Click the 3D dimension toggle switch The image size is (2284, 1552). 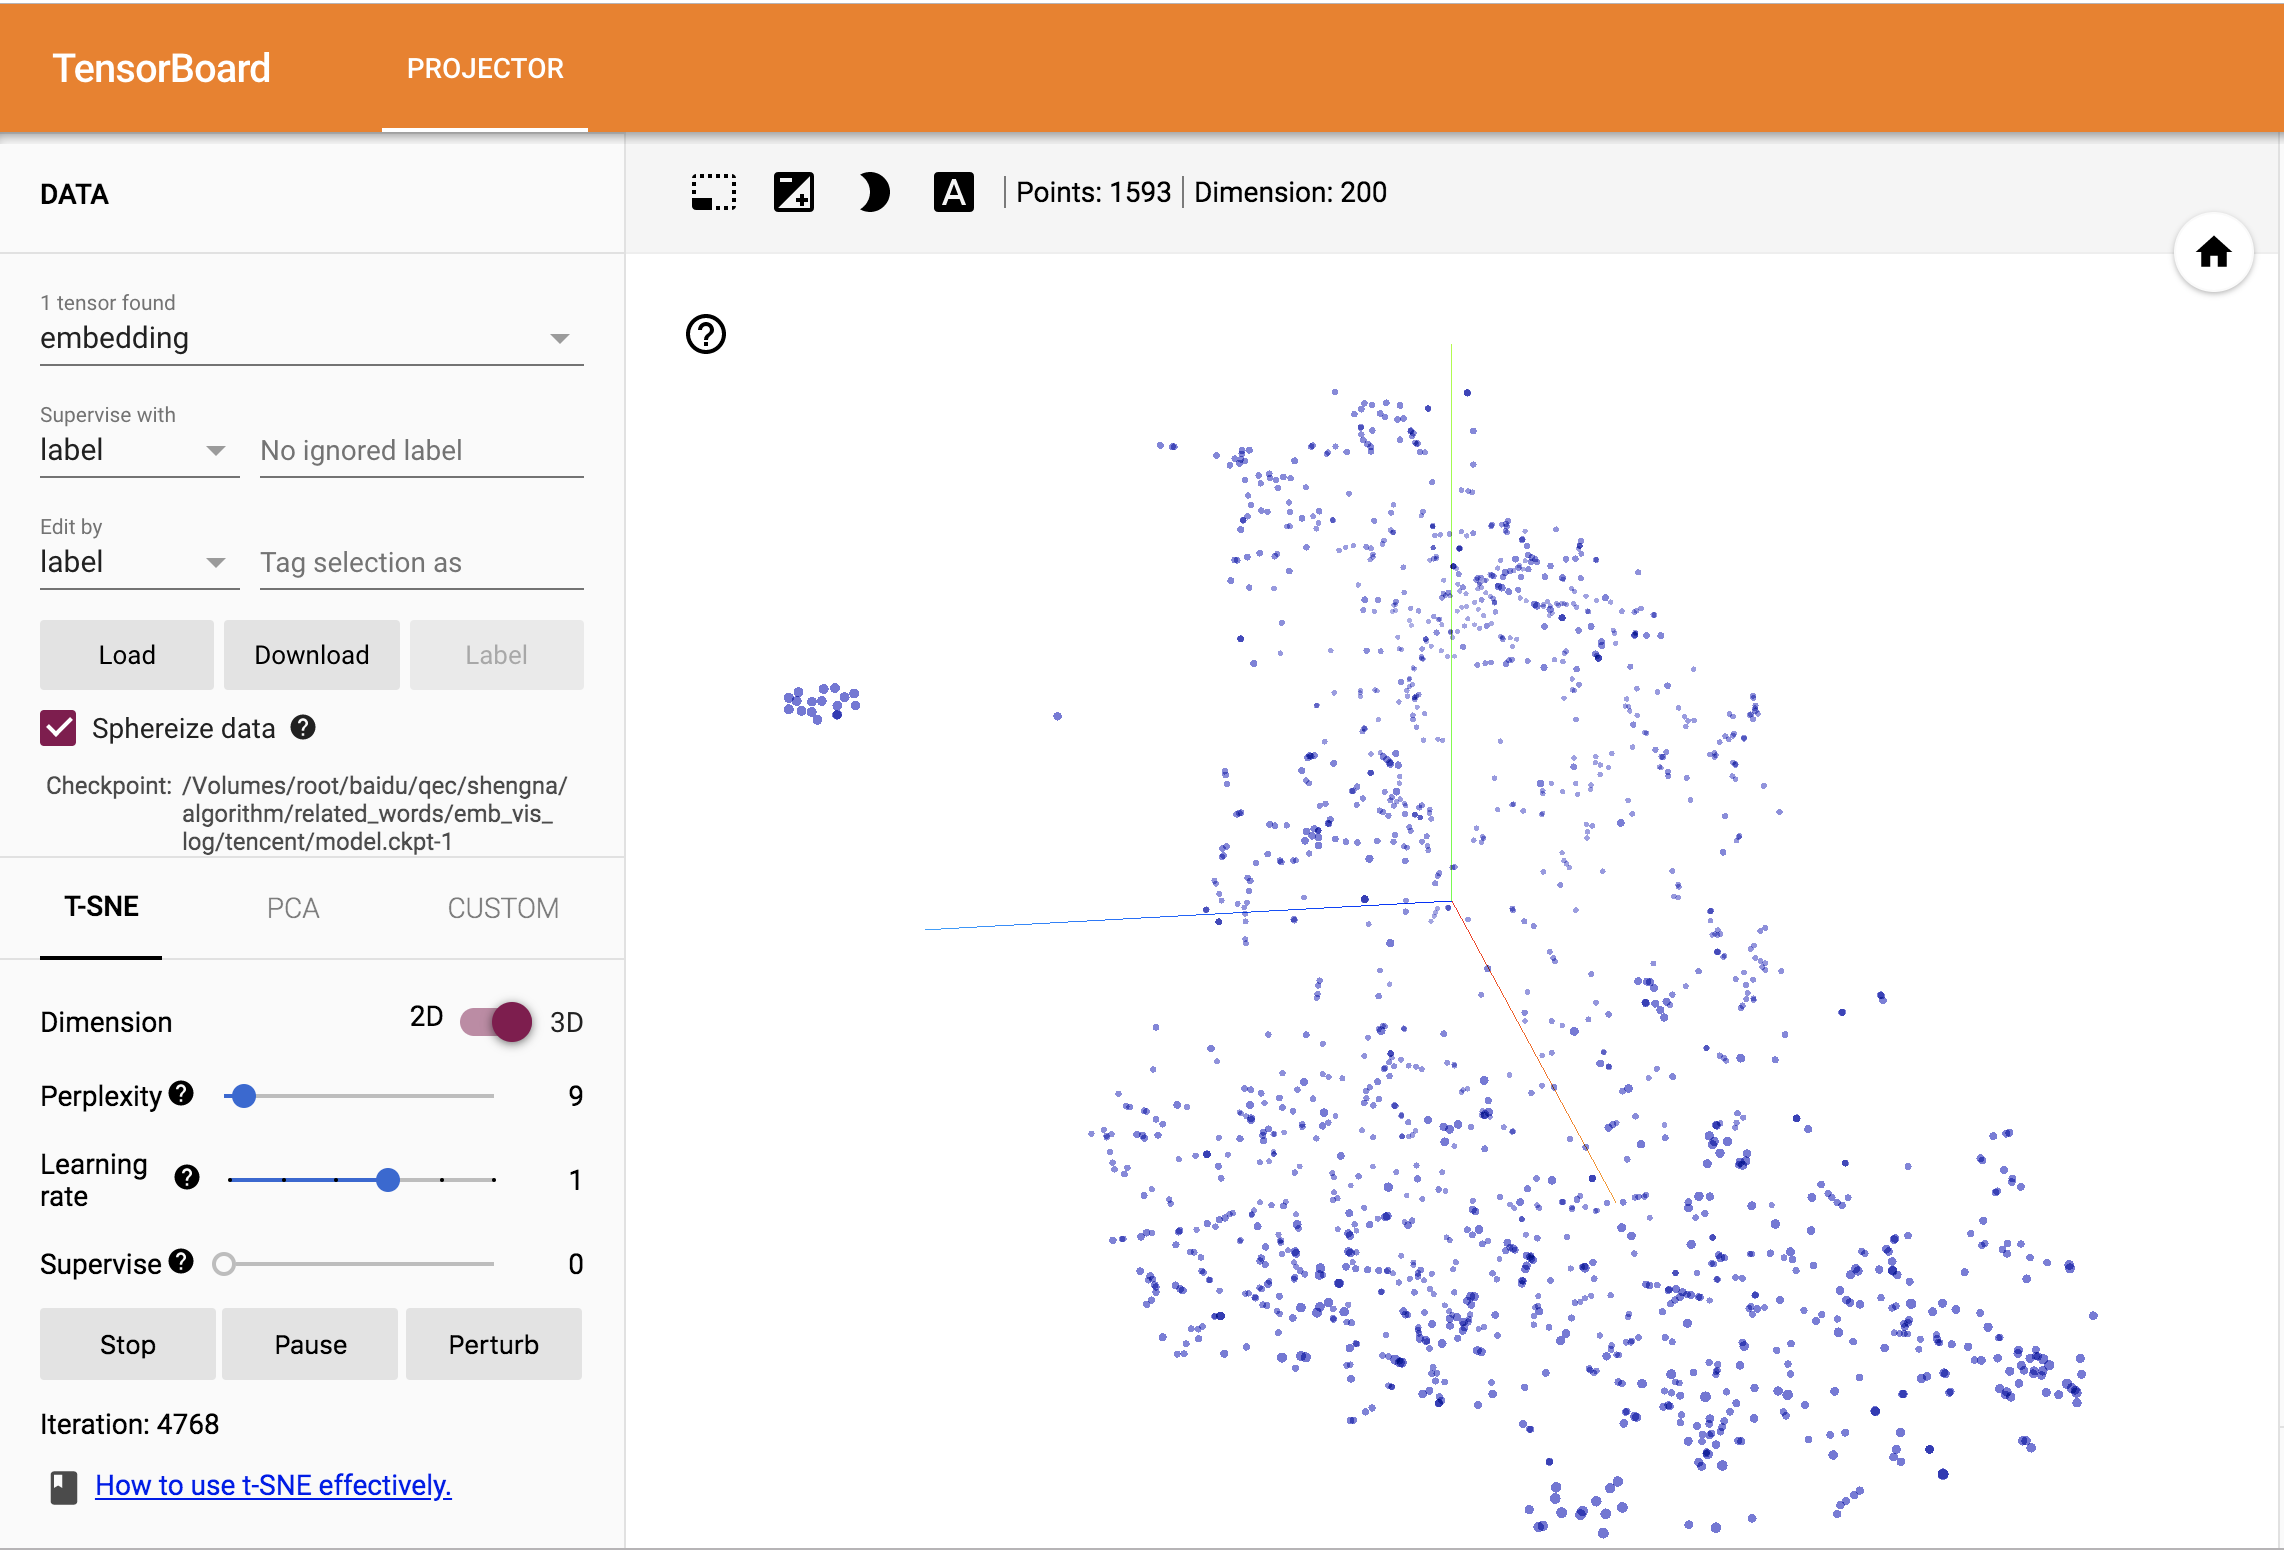click(502, 1020)
